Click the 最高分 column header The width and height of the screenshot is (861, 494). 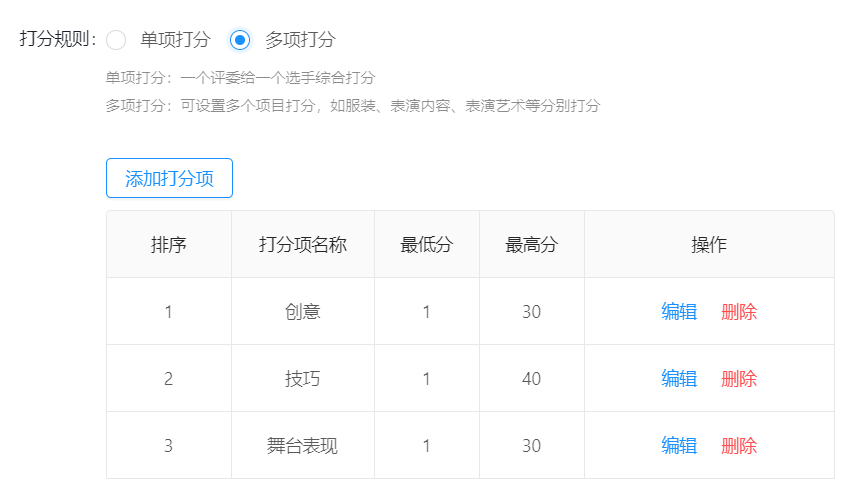coord(532,244)
